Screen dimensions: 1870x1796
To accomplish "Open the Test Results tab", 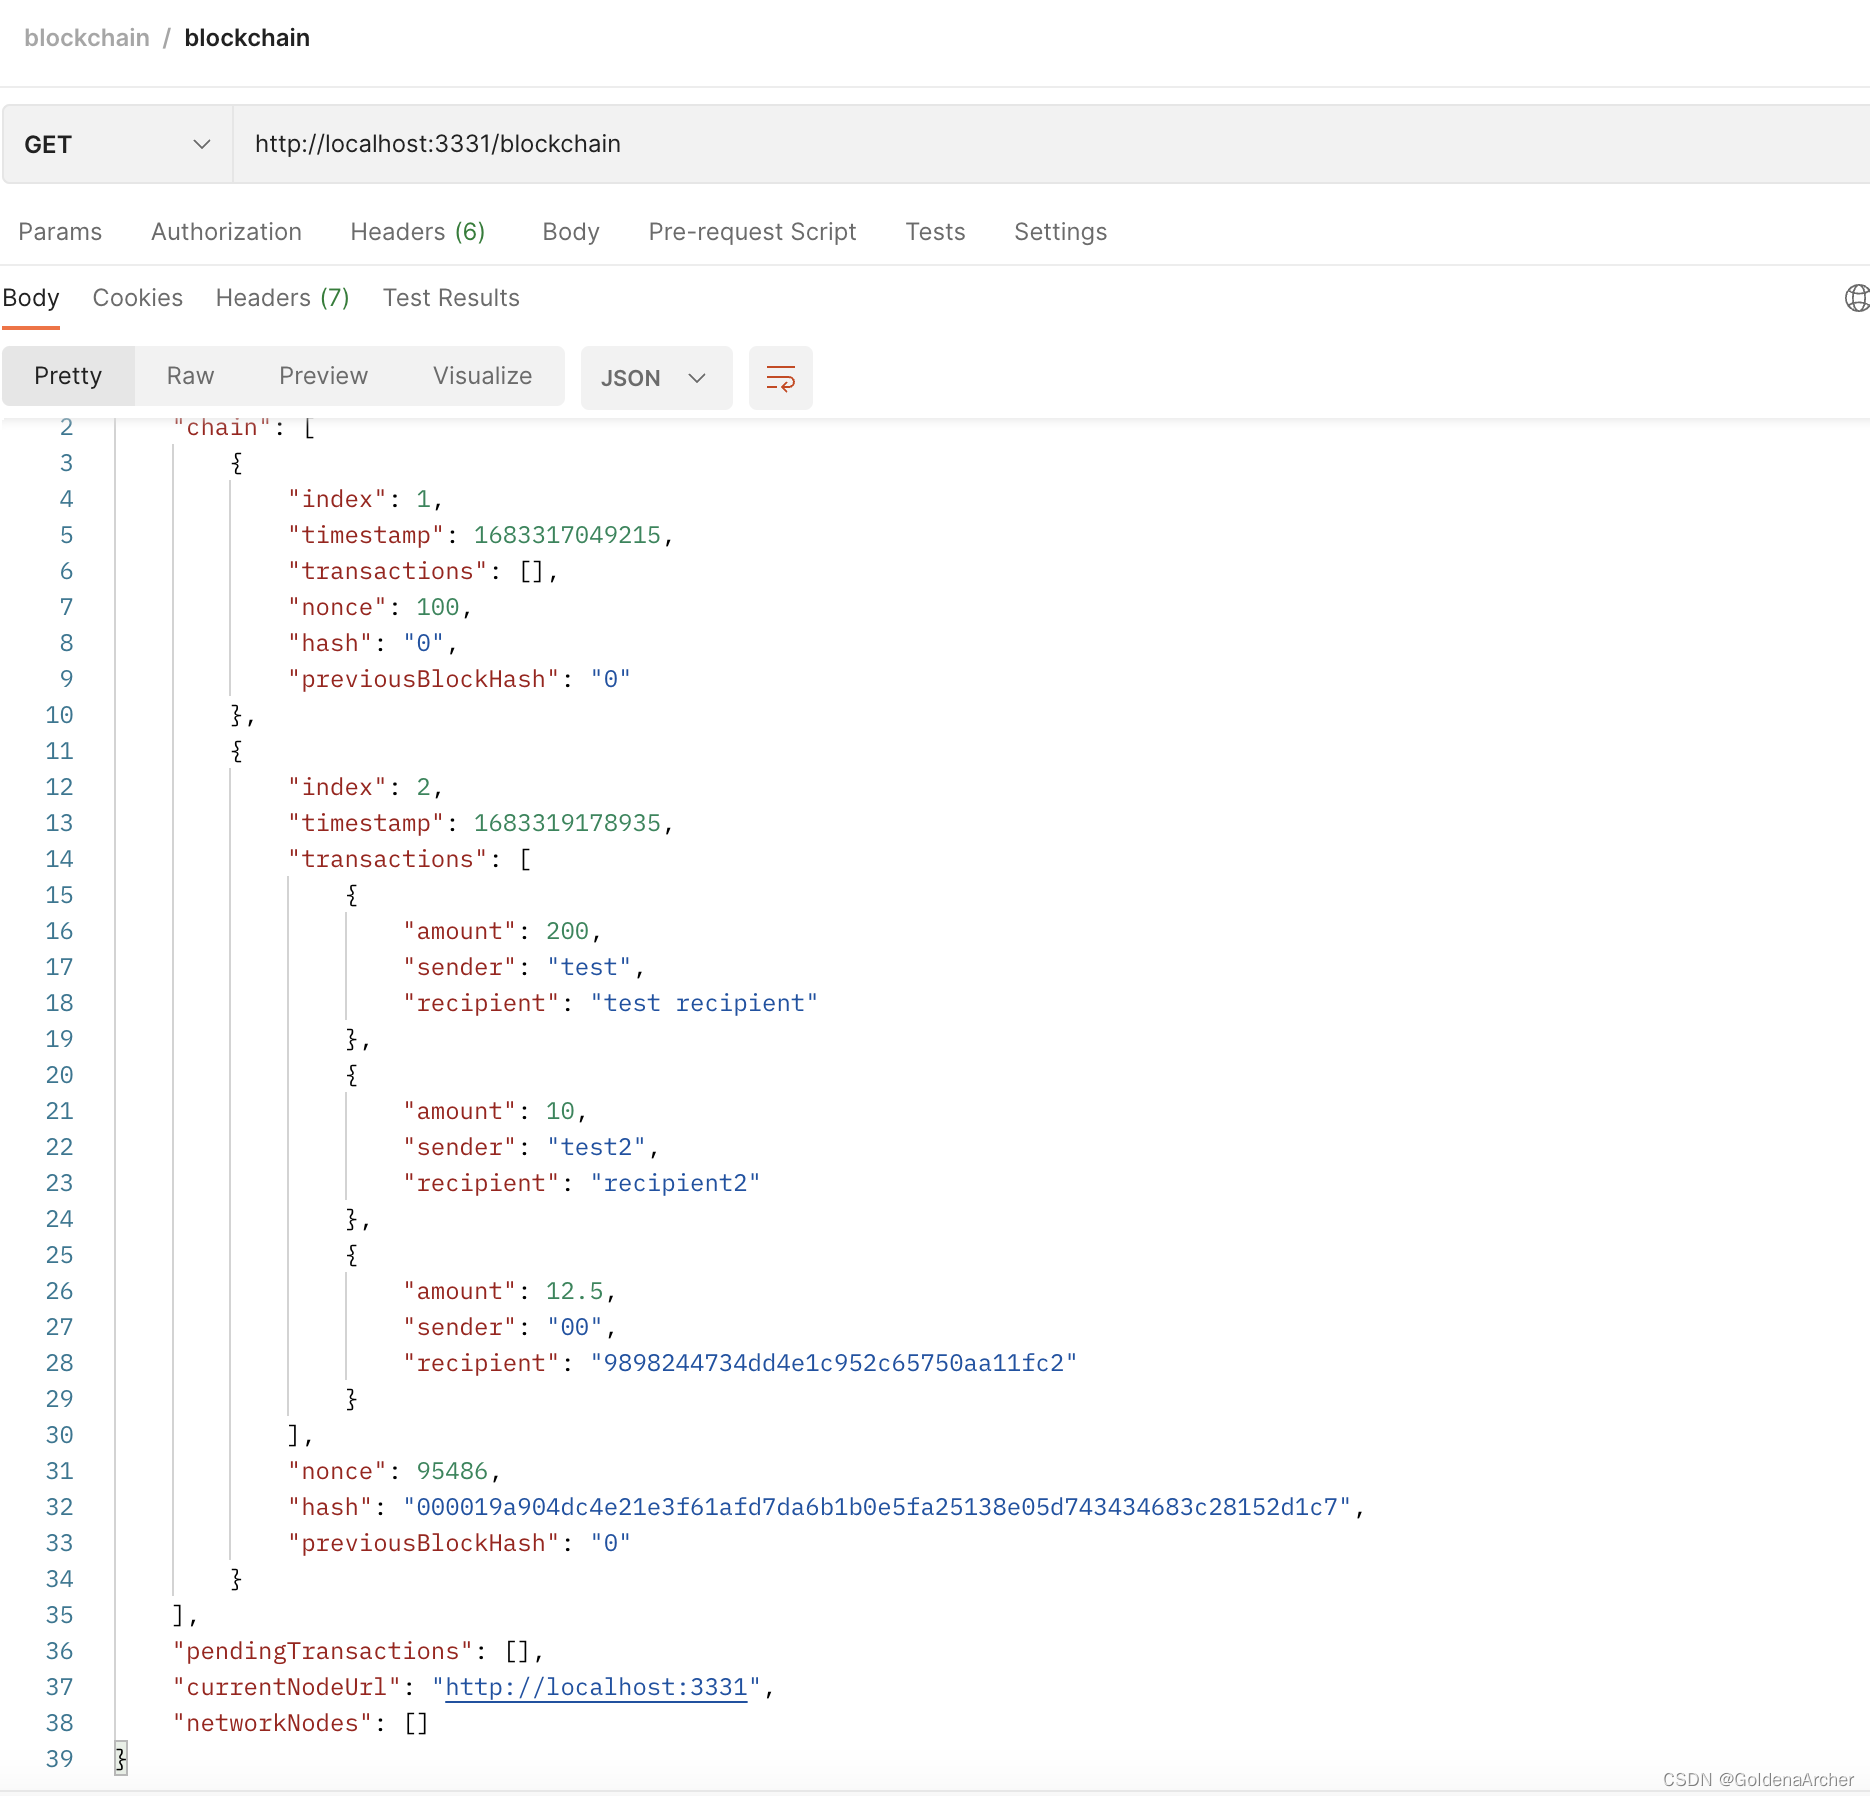I will click(451, 298).
